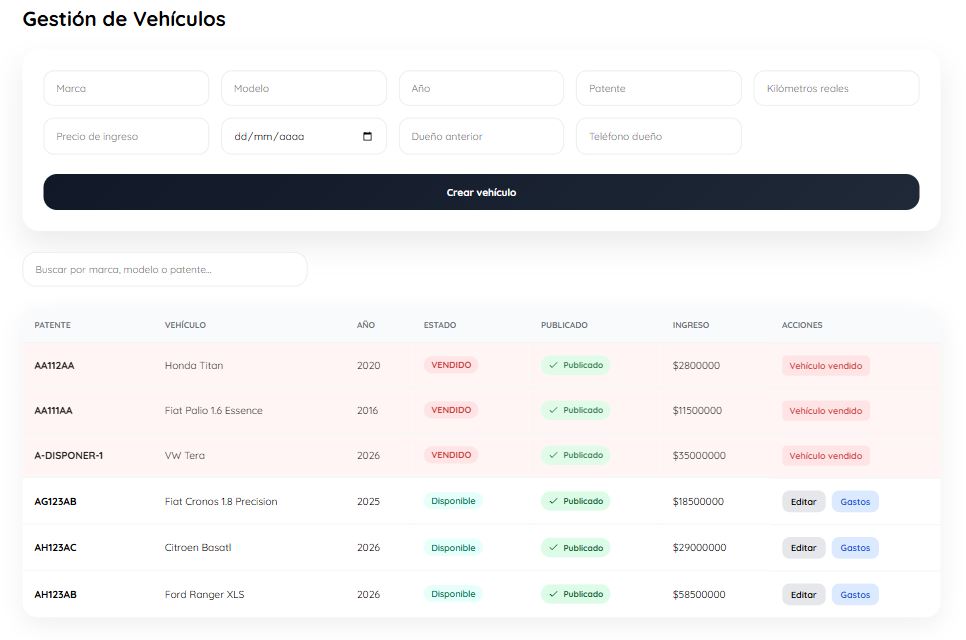This screenshot has width=966, height=640.
Task: Click the green checkmark in Honda Titan's Publicado badge
Action: click(554, 365)
